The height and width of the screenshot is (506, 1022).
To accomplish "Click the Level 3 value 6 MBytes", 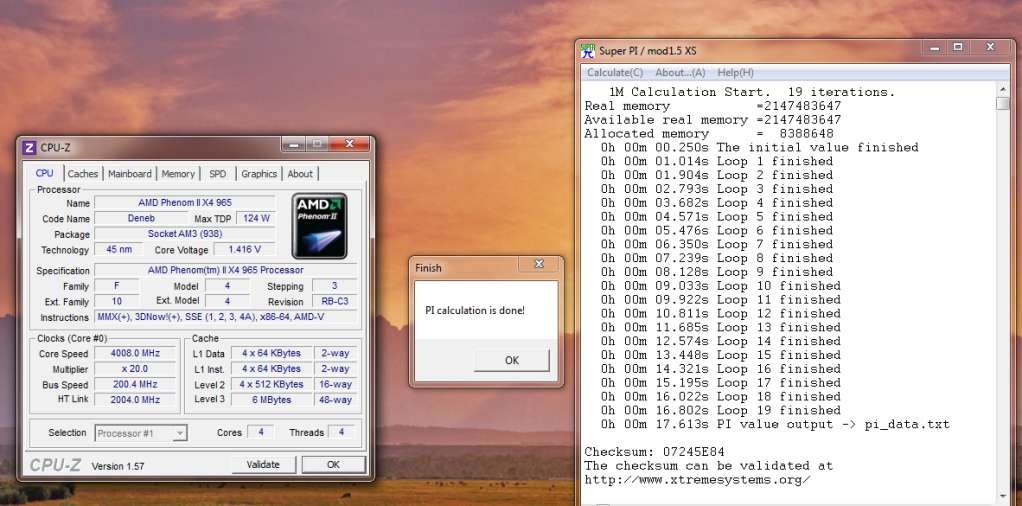I will tap(270, 400).
